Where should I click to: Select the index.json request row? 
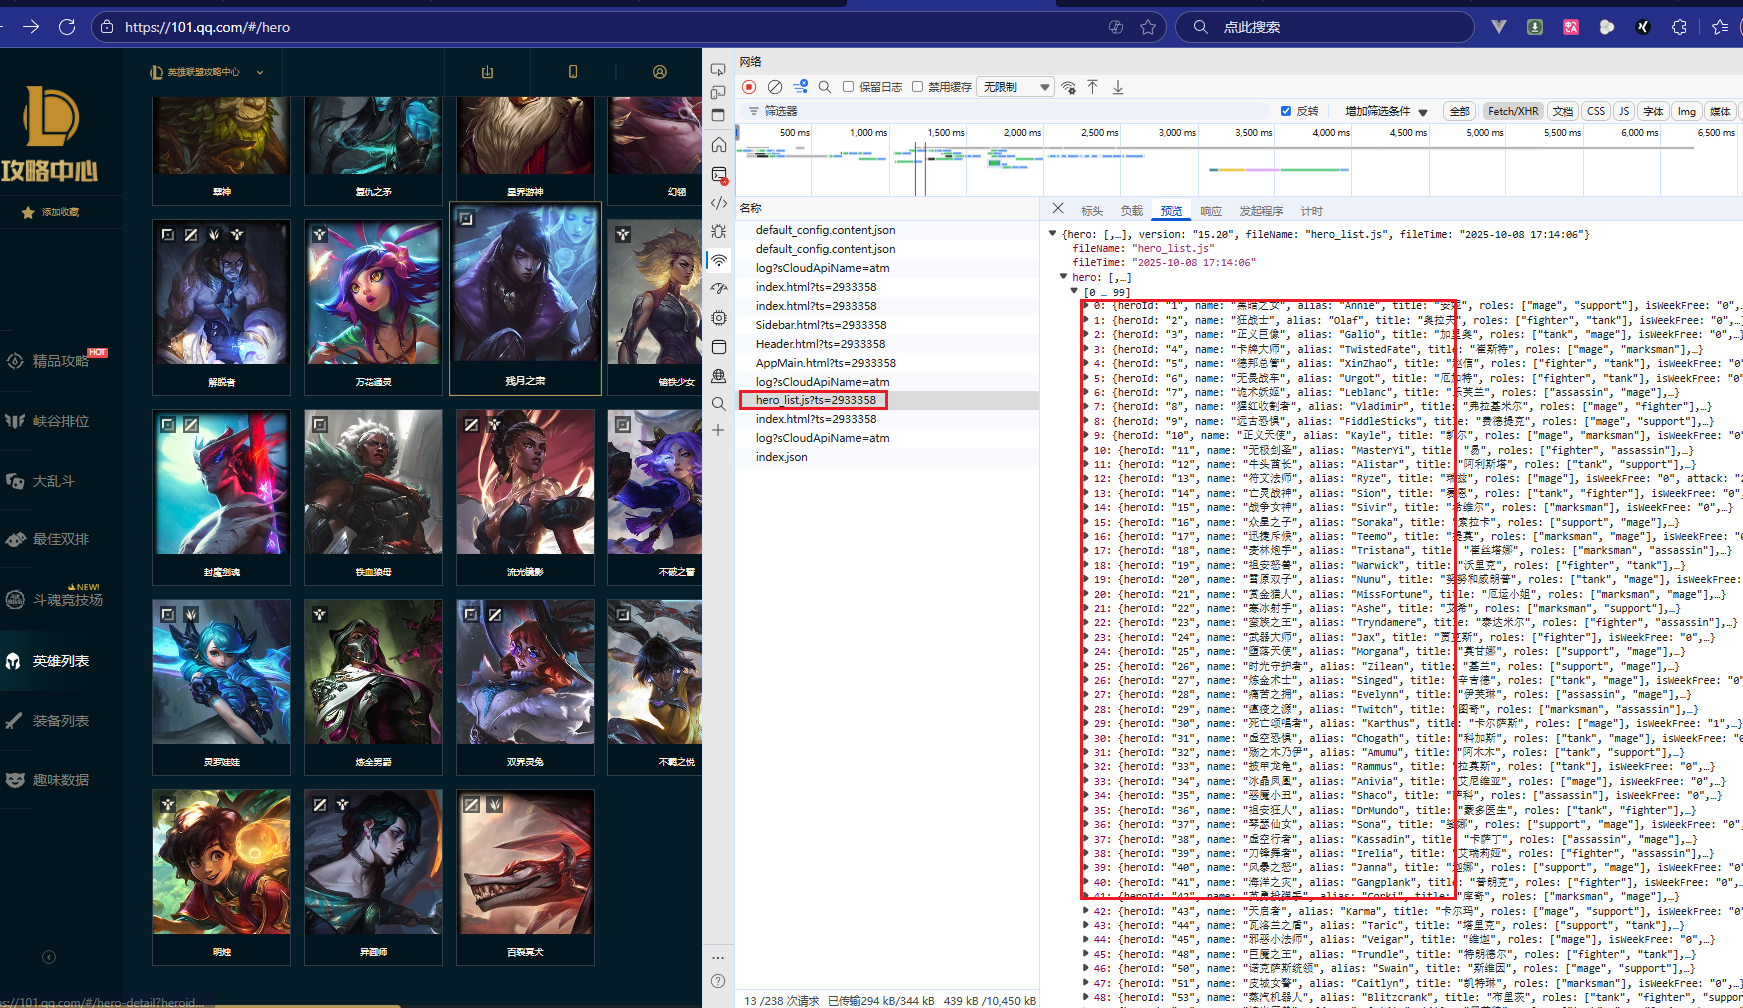[x=887, y=457]
